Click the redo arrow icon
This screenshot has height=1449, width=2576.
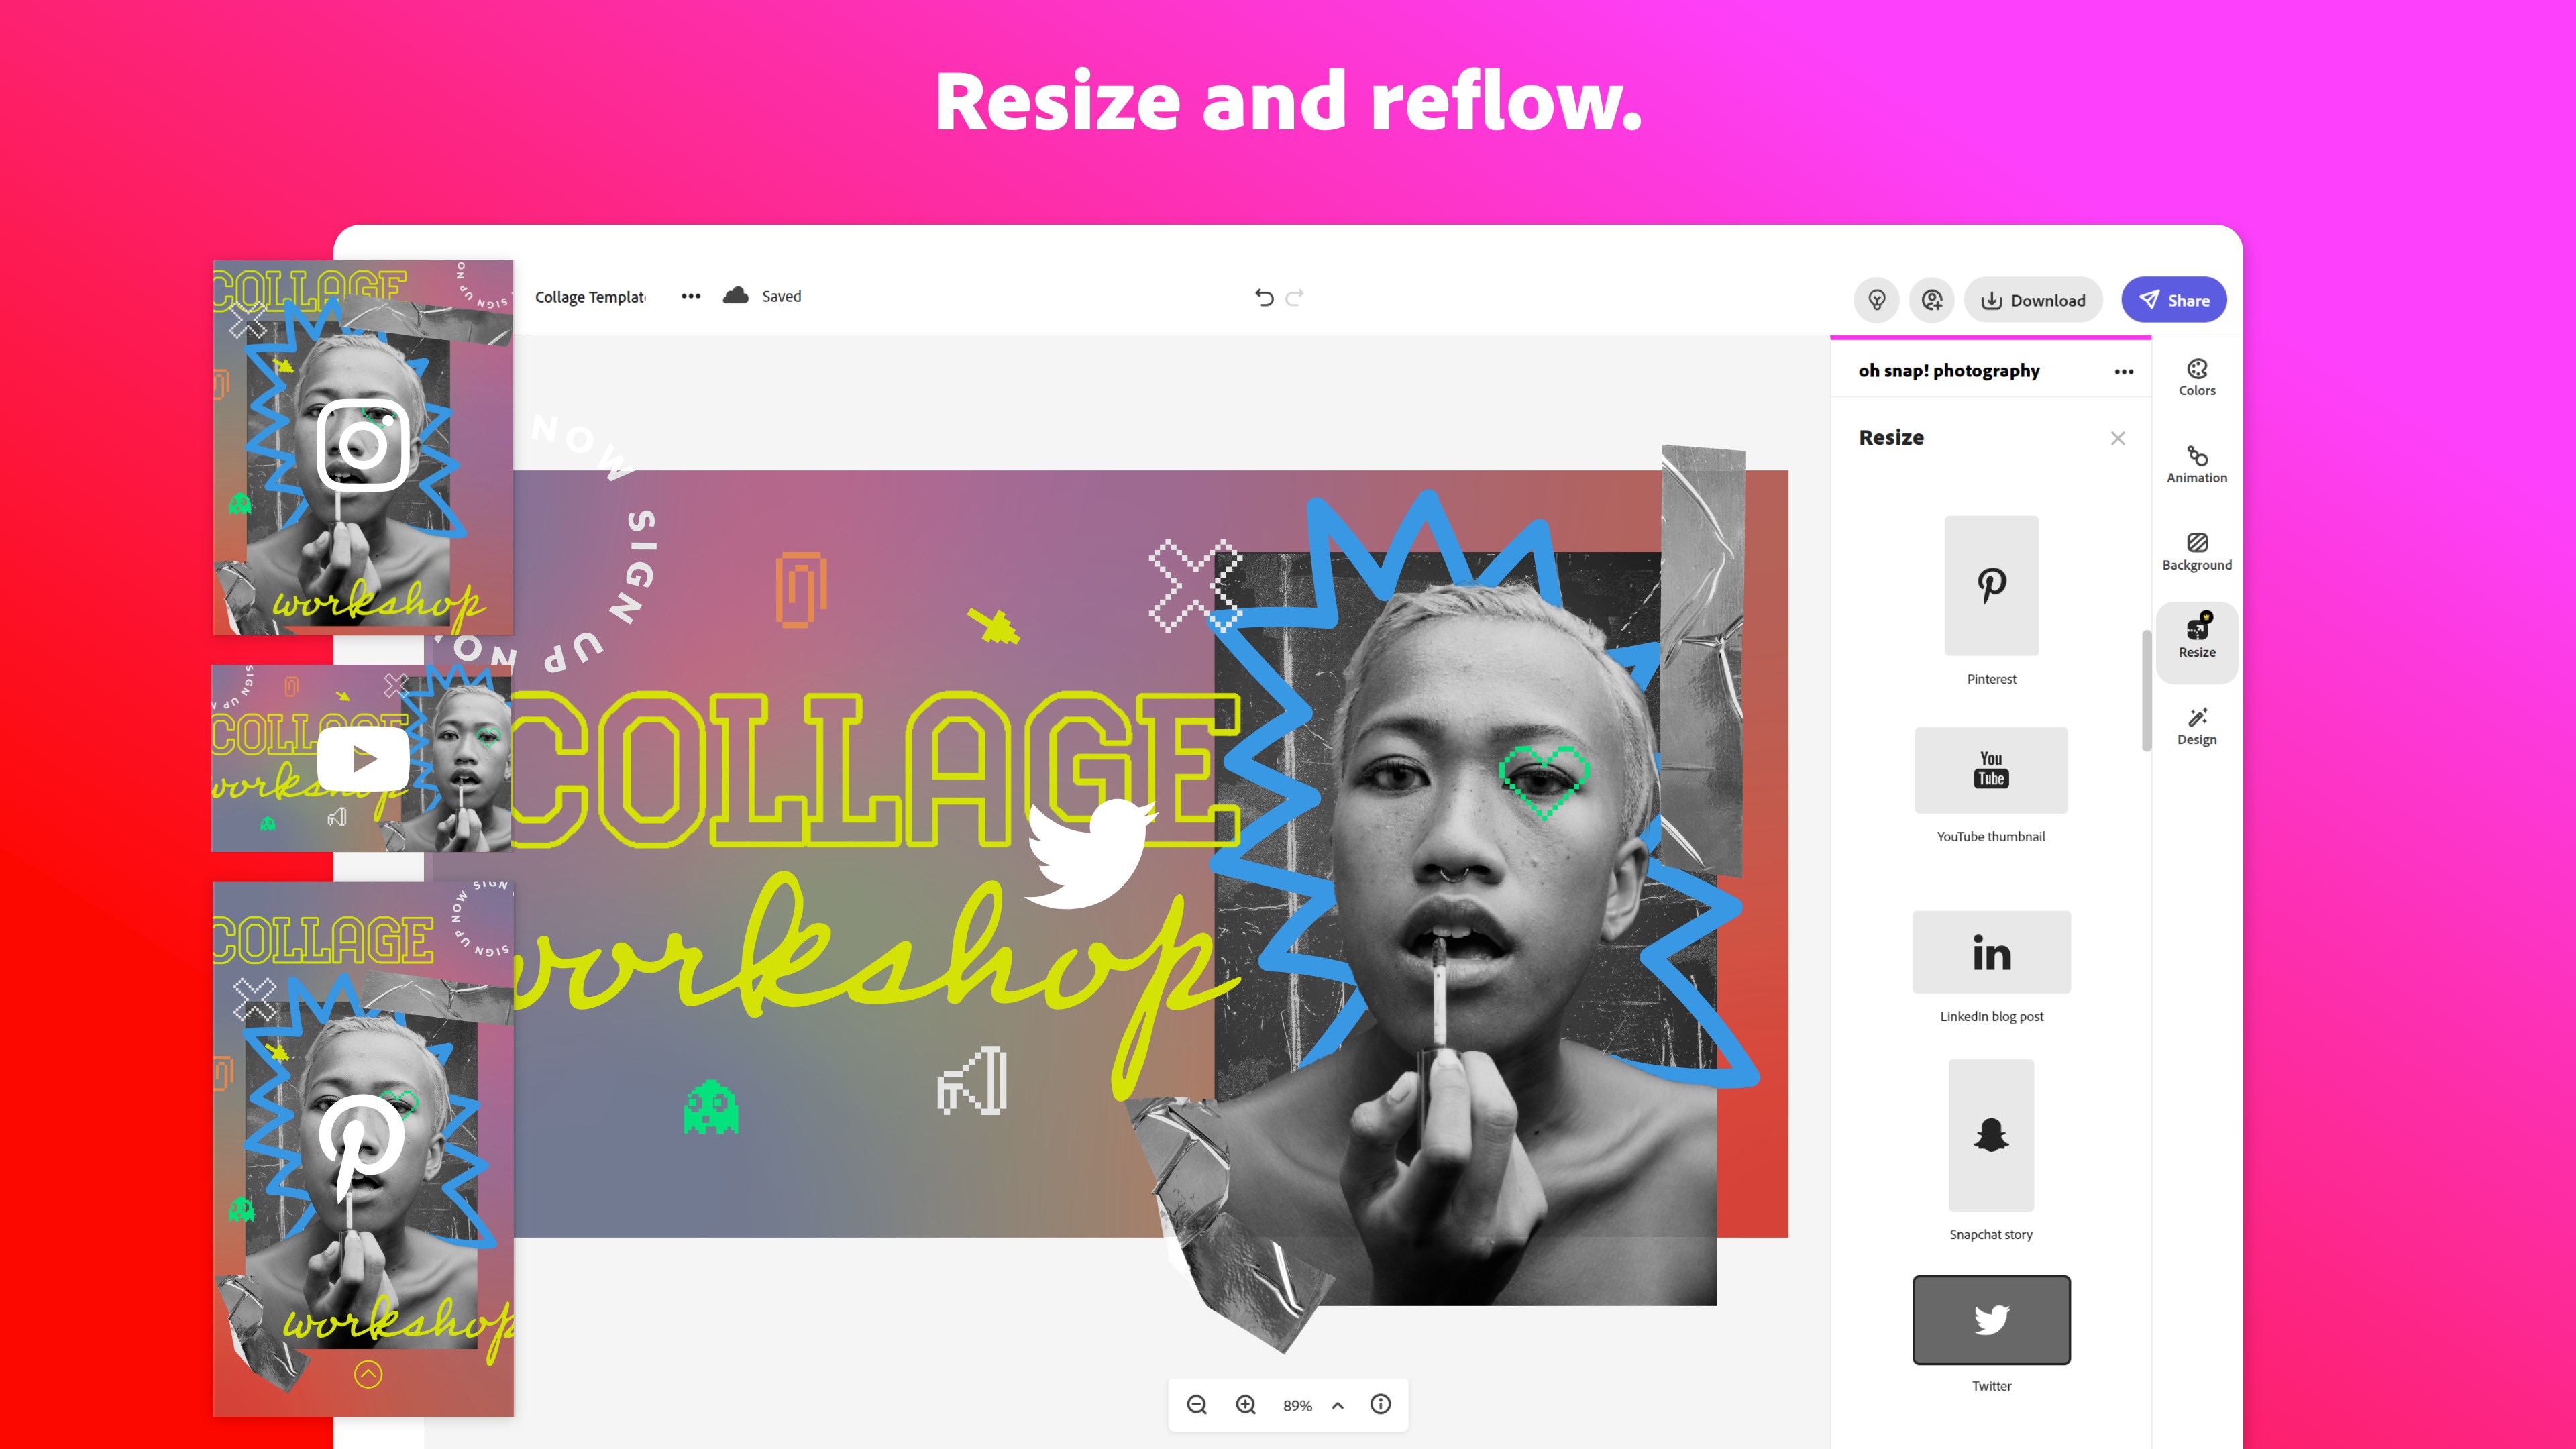pos(1294,297)
